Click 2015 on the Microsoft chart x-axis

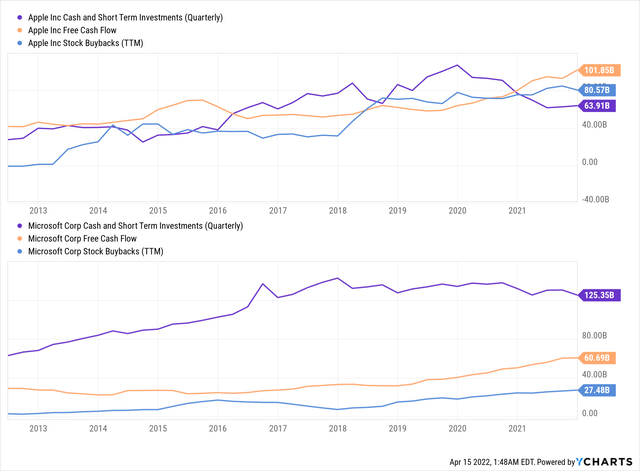(158, 429)
